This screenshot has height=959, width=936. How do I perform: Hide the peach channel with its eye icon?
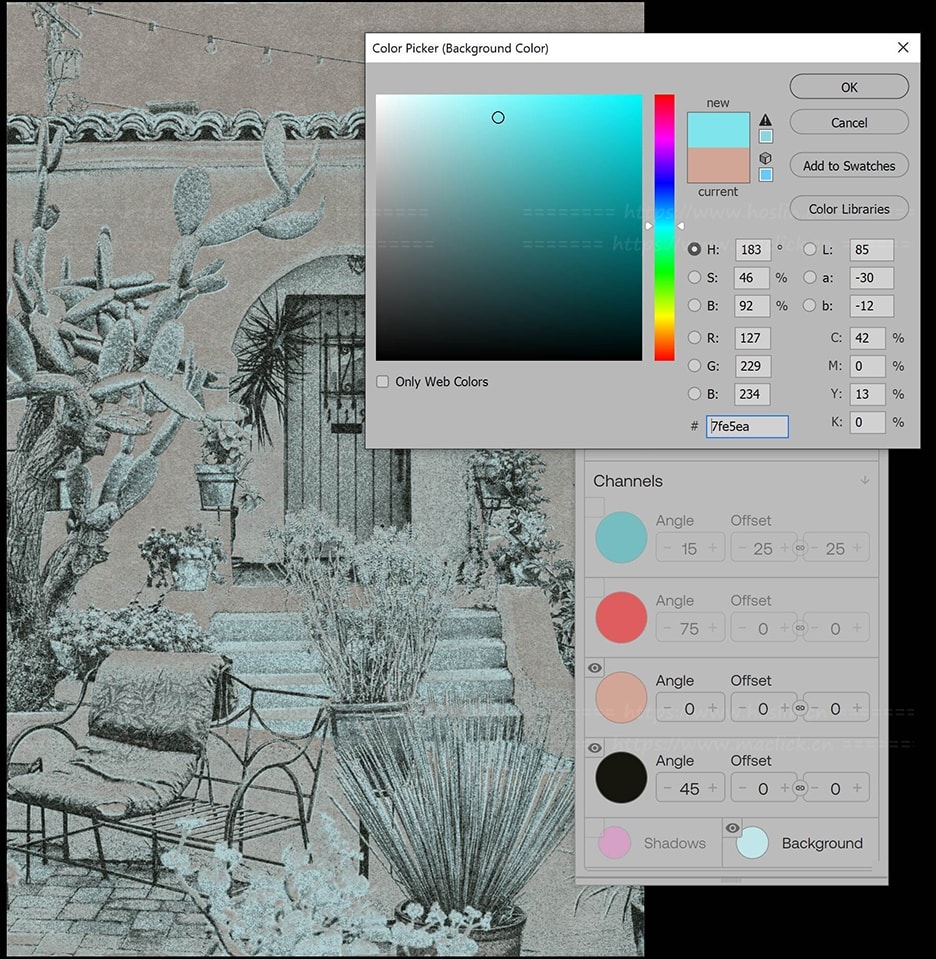coord(595,668)
